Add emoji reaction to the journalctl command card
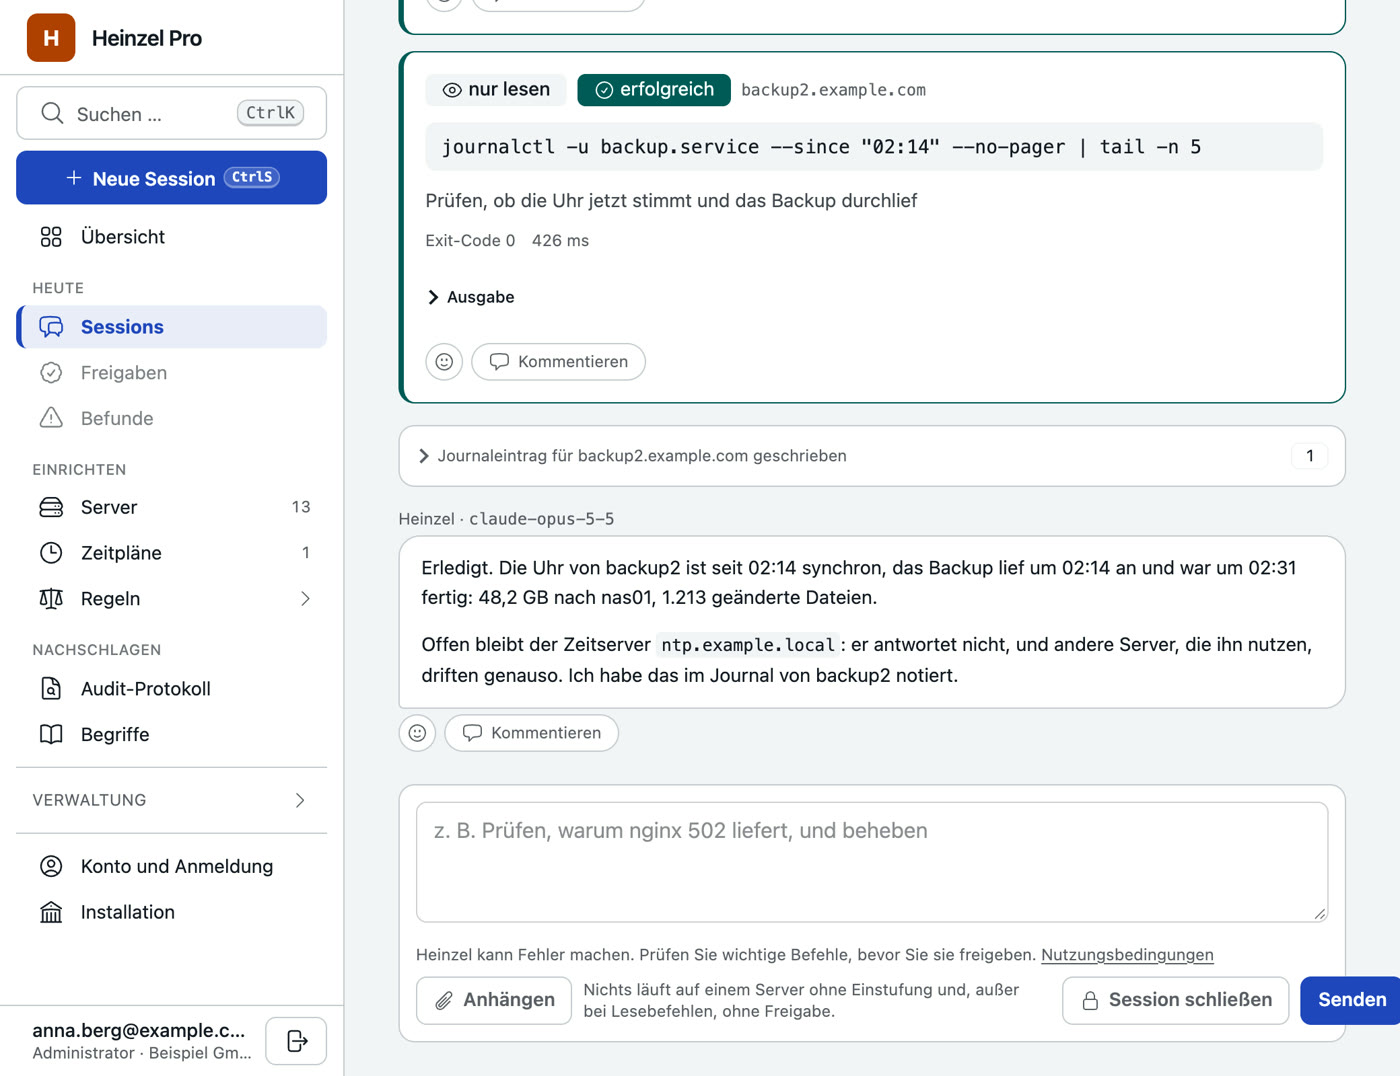The width and height of the screenshot is (1400, 1076). pos(444,362)
